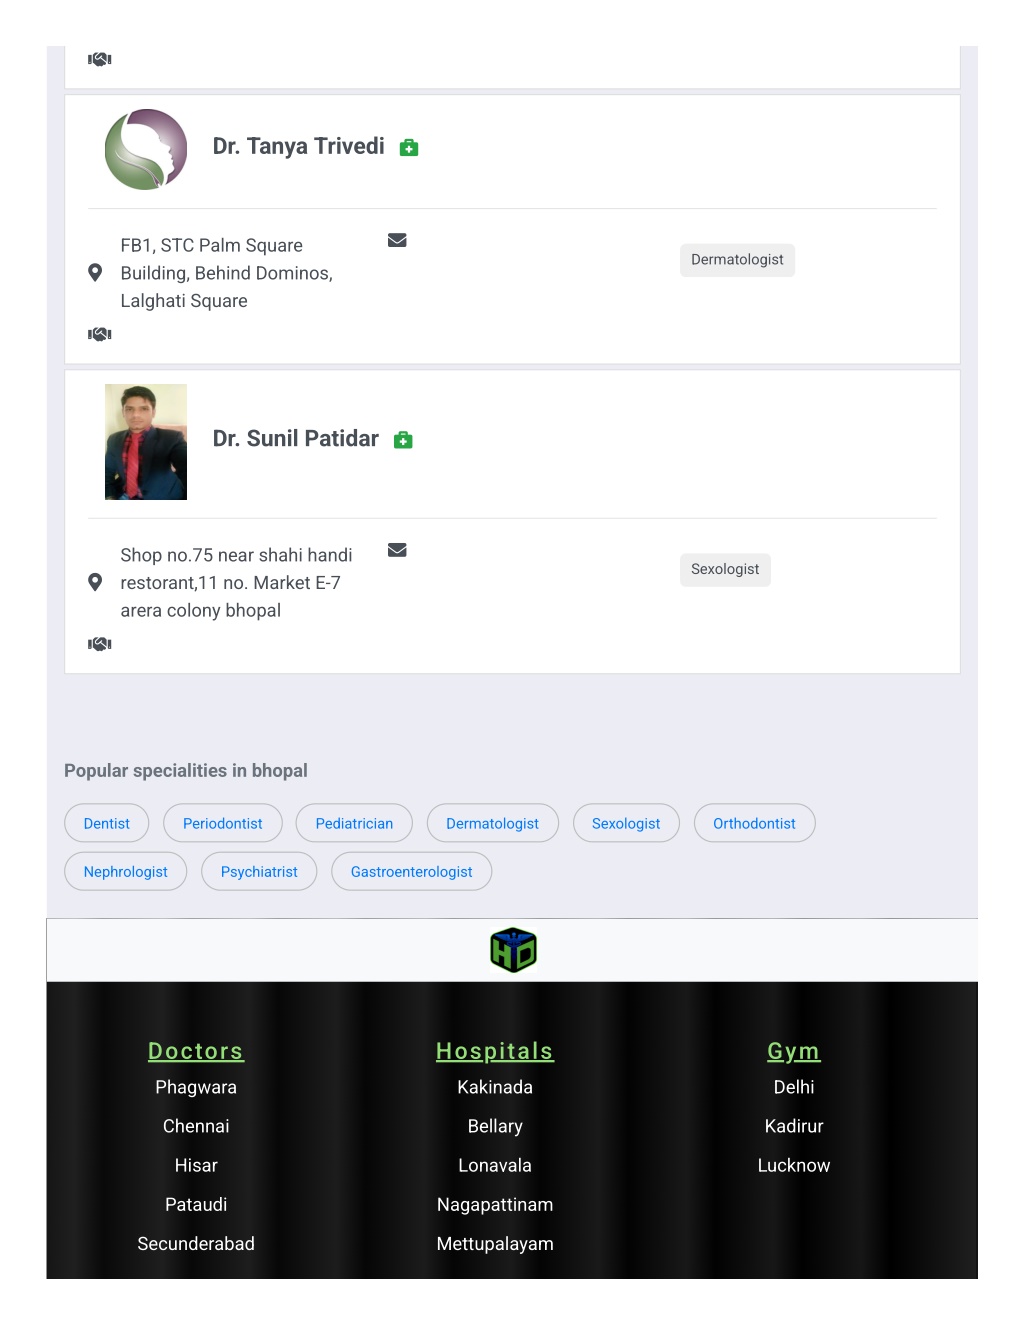Open Dr. Sunil Patidar name link
1024x1325 pixels.
(296, 439)
